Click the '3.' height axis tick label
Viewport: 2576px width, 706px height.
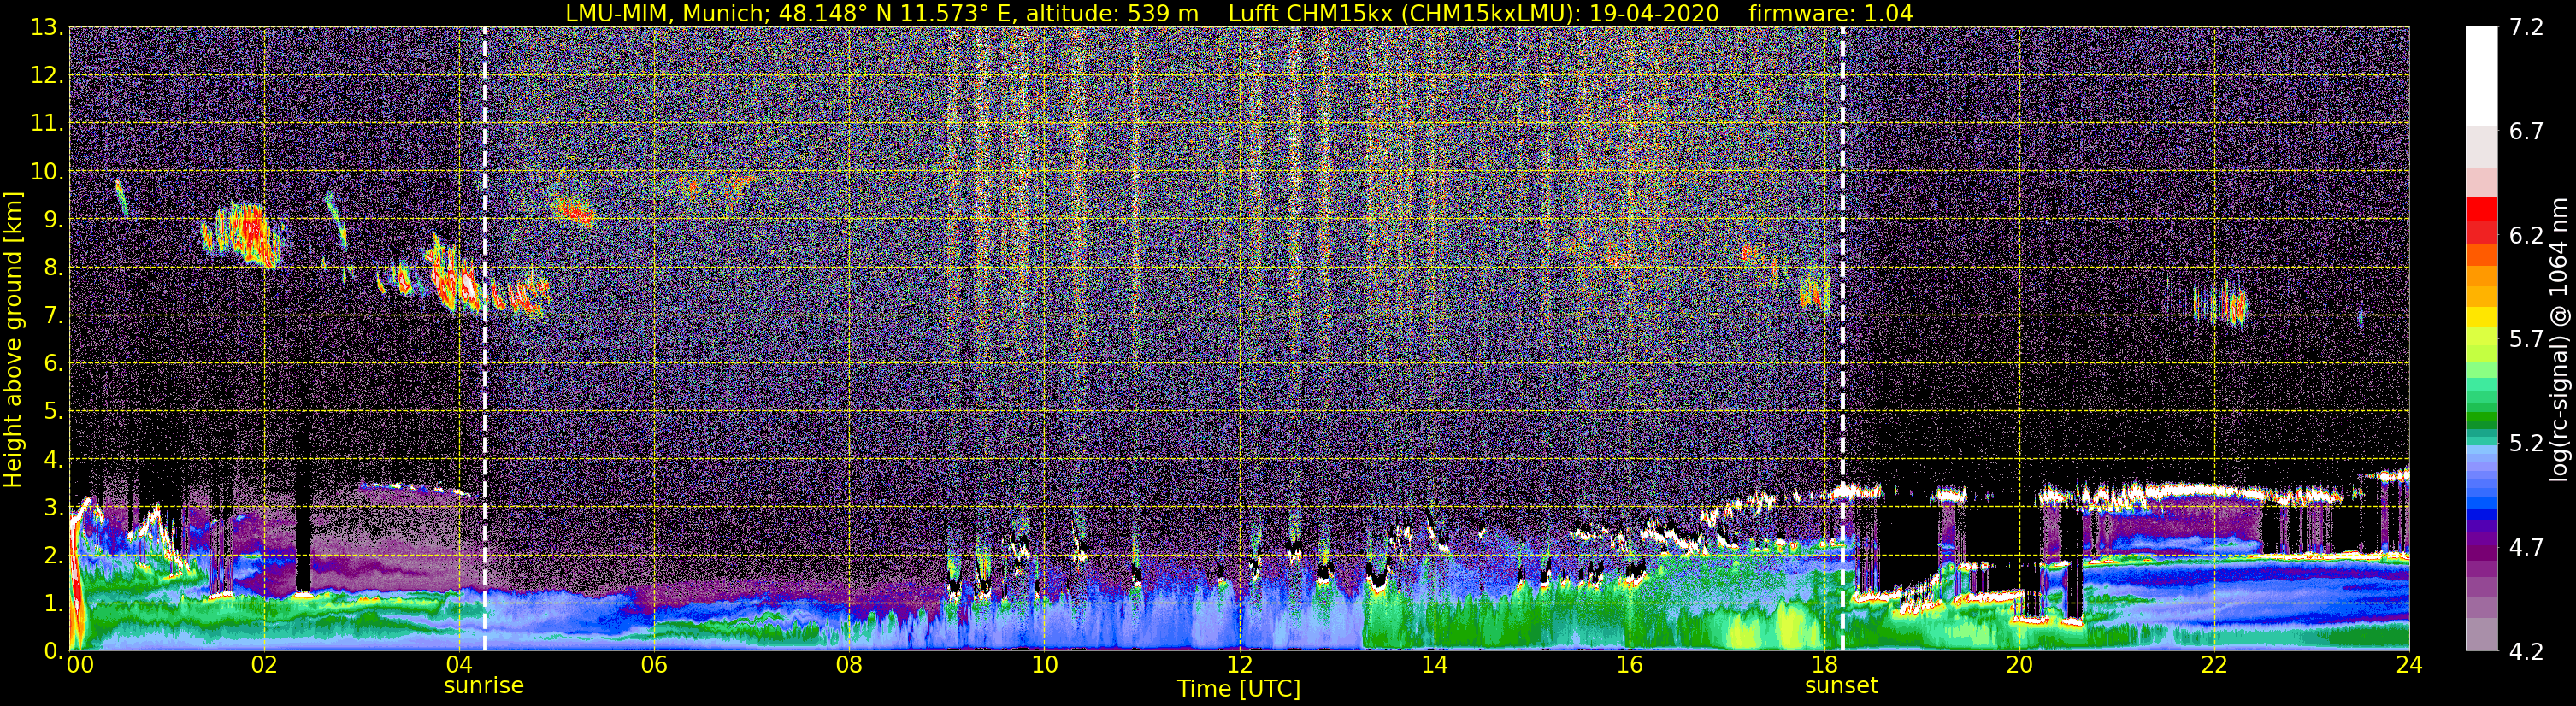tap(54, 507)
